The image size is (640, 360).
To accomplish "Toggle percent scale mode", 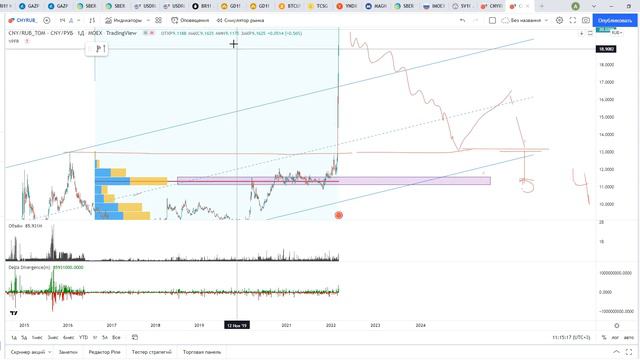I will coord(604,338).
